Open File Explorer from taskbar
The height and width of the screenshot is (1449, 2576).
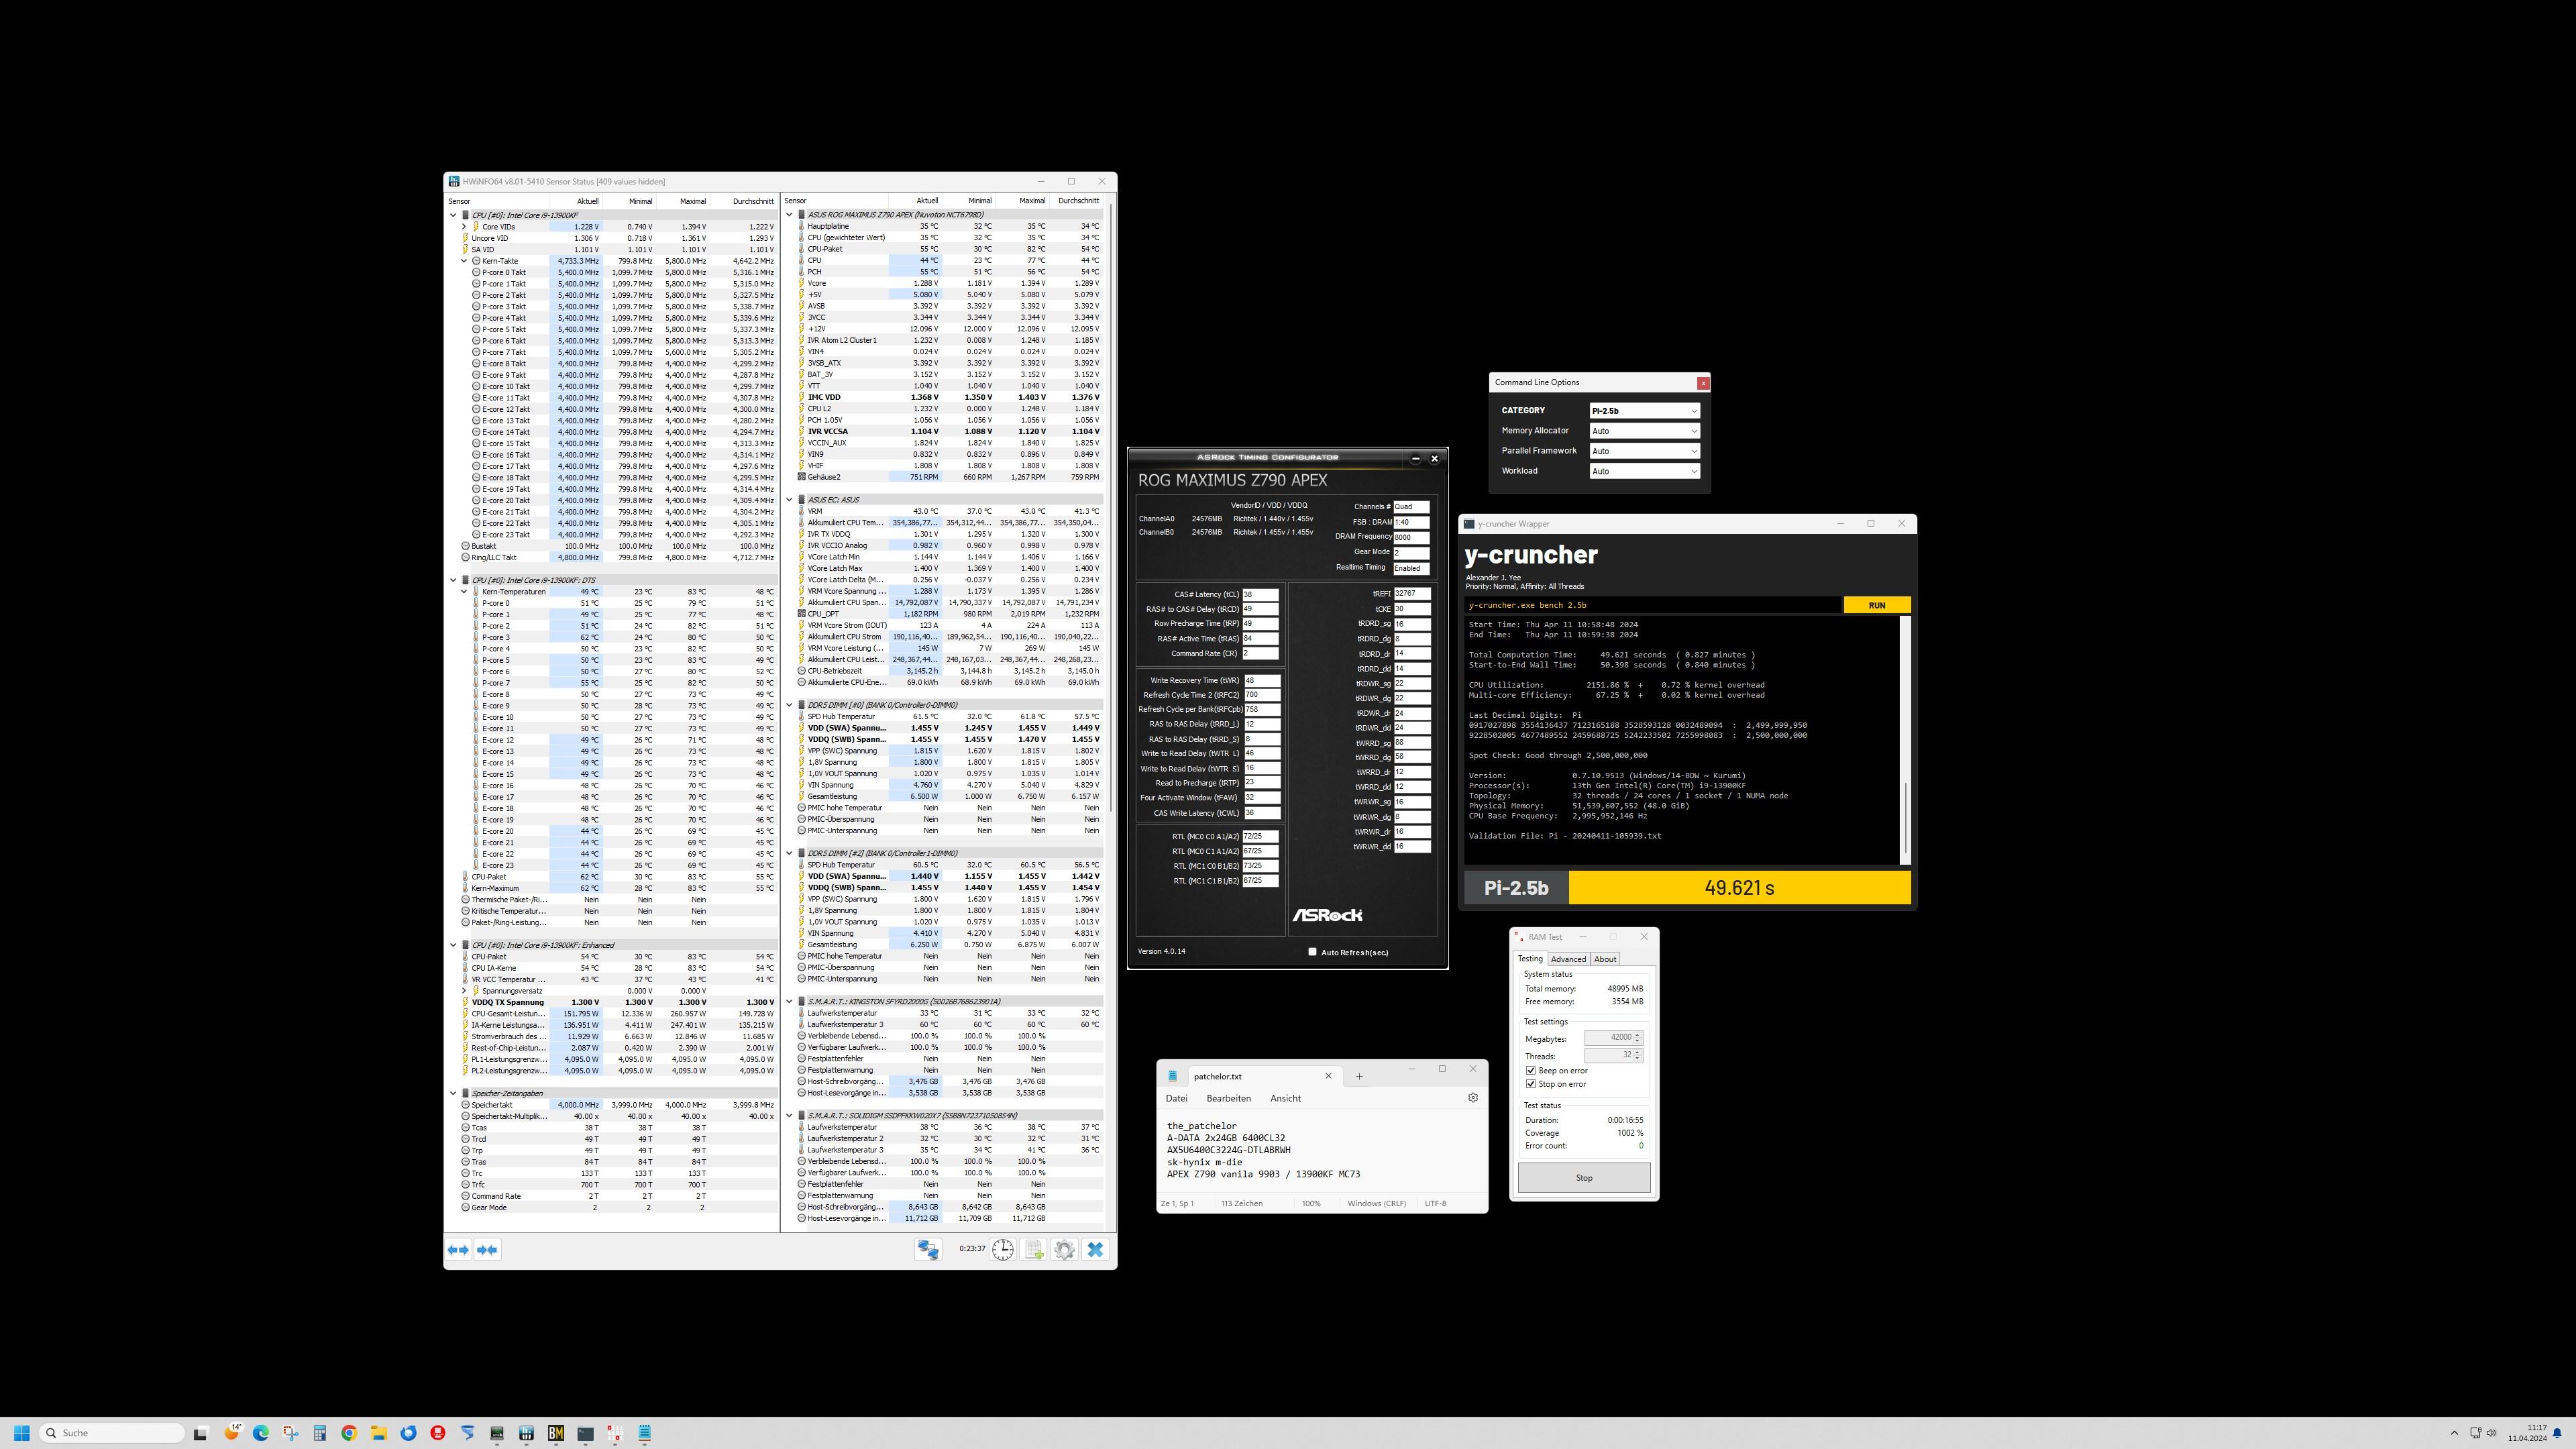tap(378, 1433)
